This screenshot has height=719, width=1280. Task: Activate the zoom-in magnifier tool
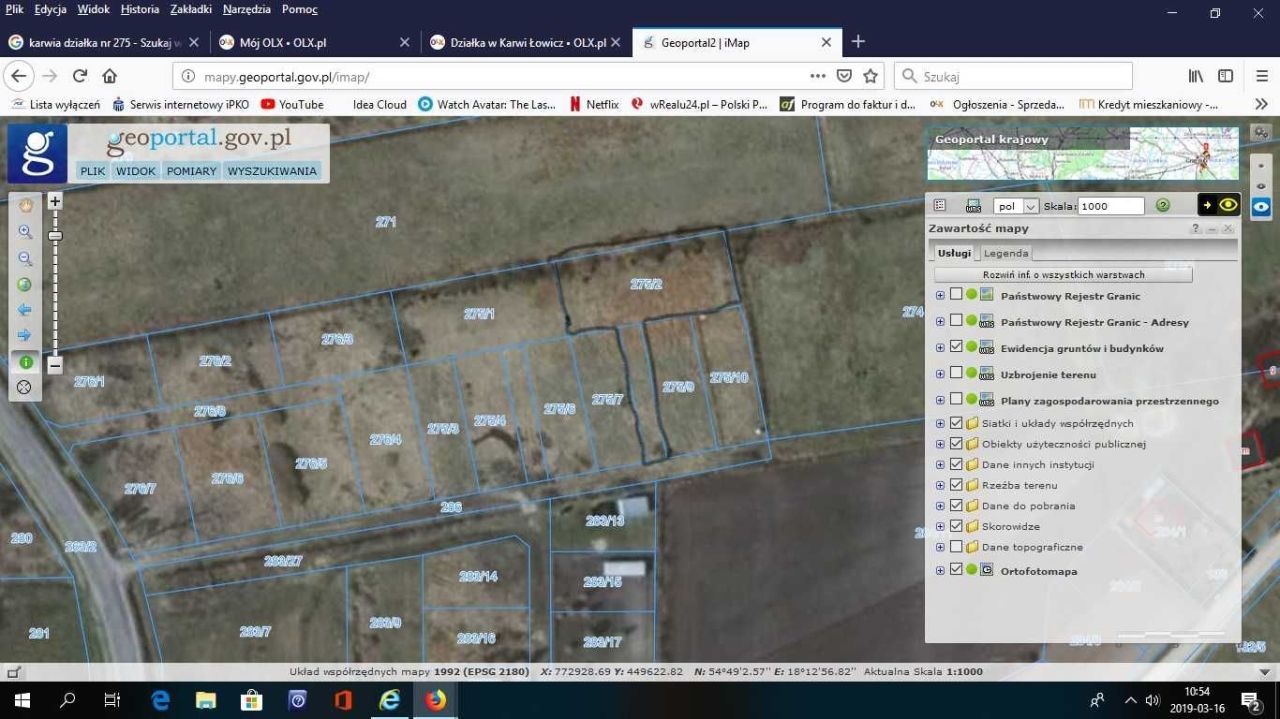tap(25, 231)
